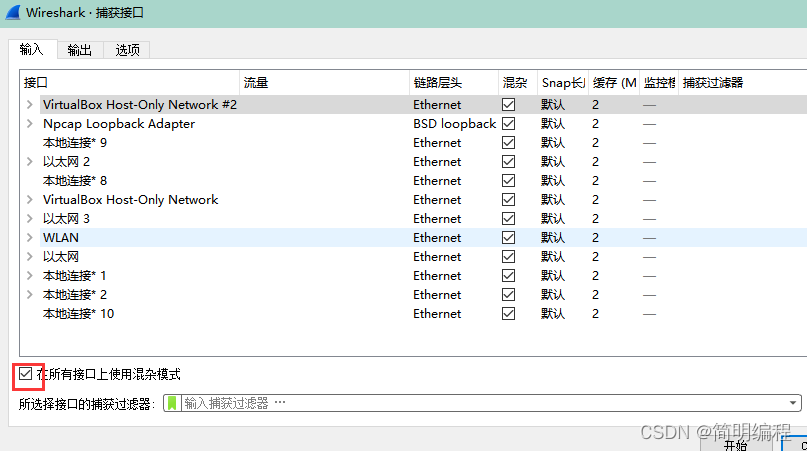Expand the 本地连接* 1 row

[30, 275]
